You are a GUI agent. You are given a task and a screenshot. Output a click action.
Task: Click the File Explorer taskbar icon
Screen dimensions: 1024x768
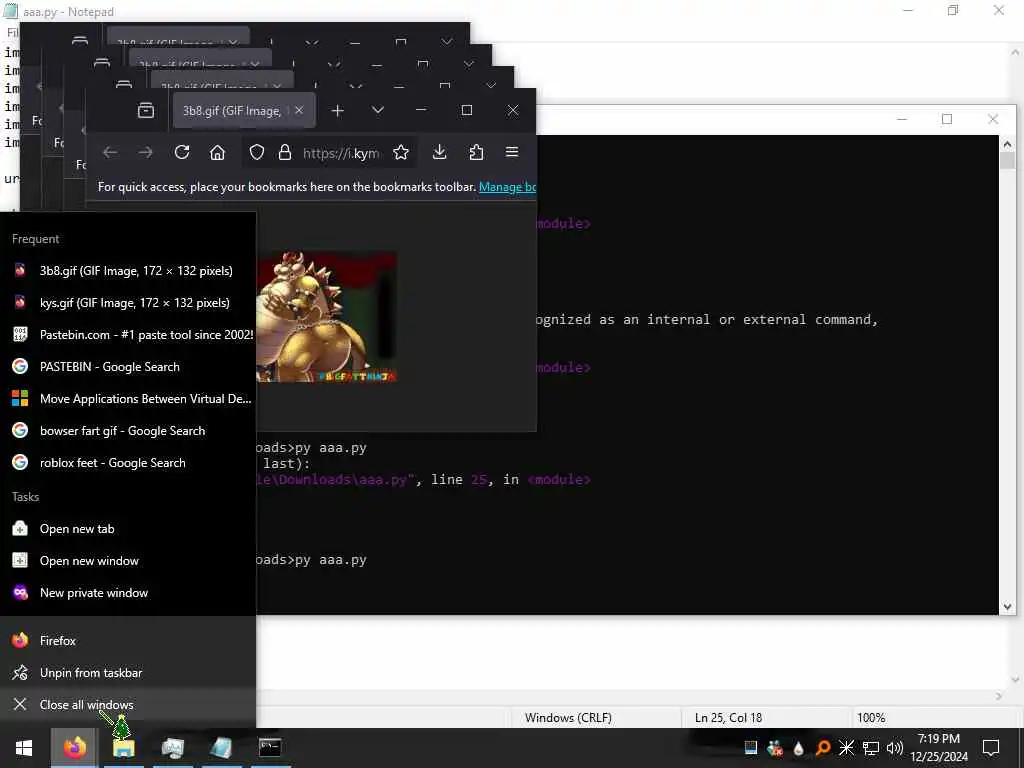click(123, 748)
